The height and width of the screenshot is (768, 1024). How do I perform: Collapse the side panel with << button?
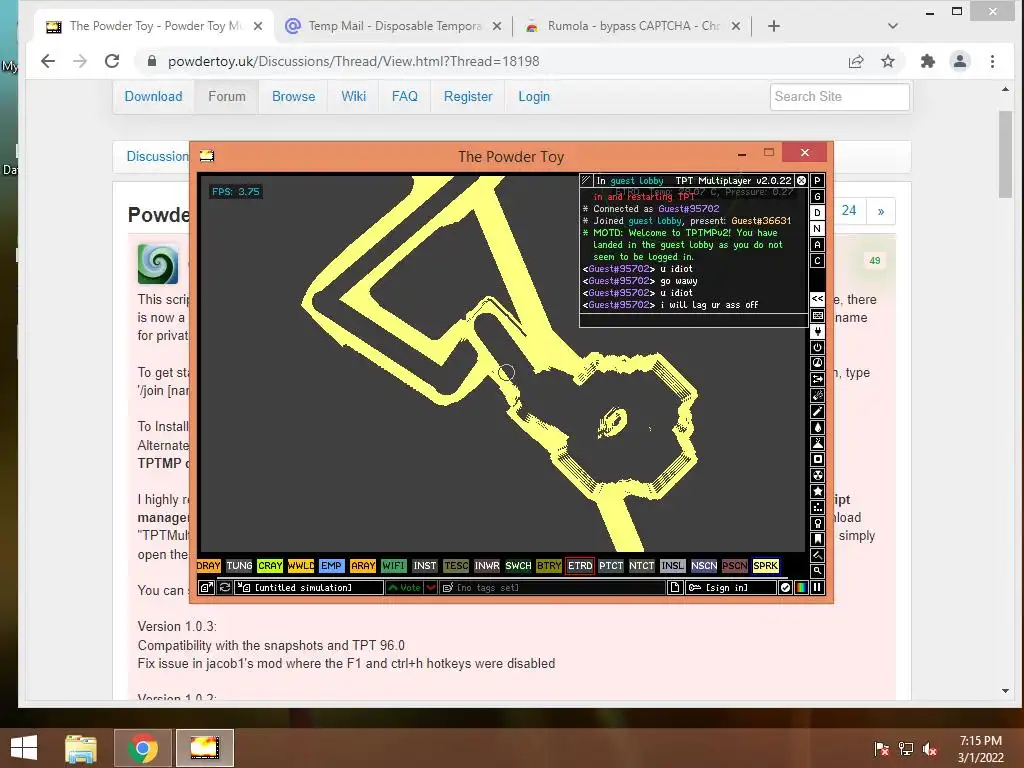pyautogui.click(x=817, y=298)
